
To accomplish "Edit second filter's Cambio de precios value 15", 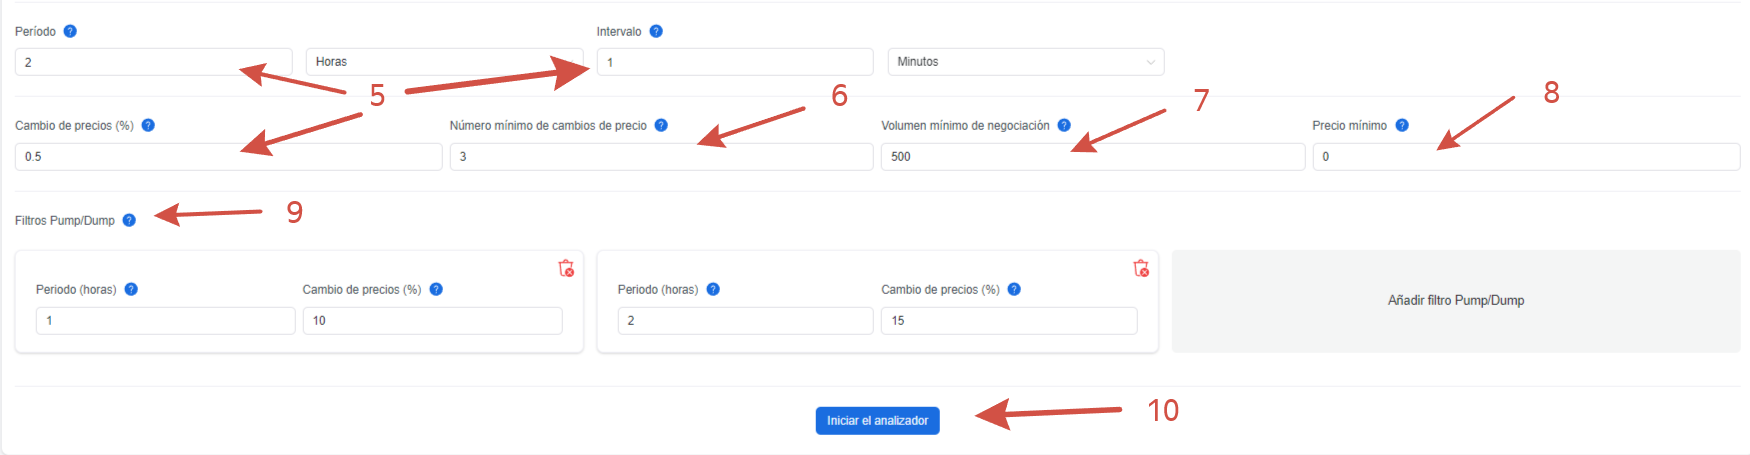I will pyautogui.click(x=1009, y=321).
